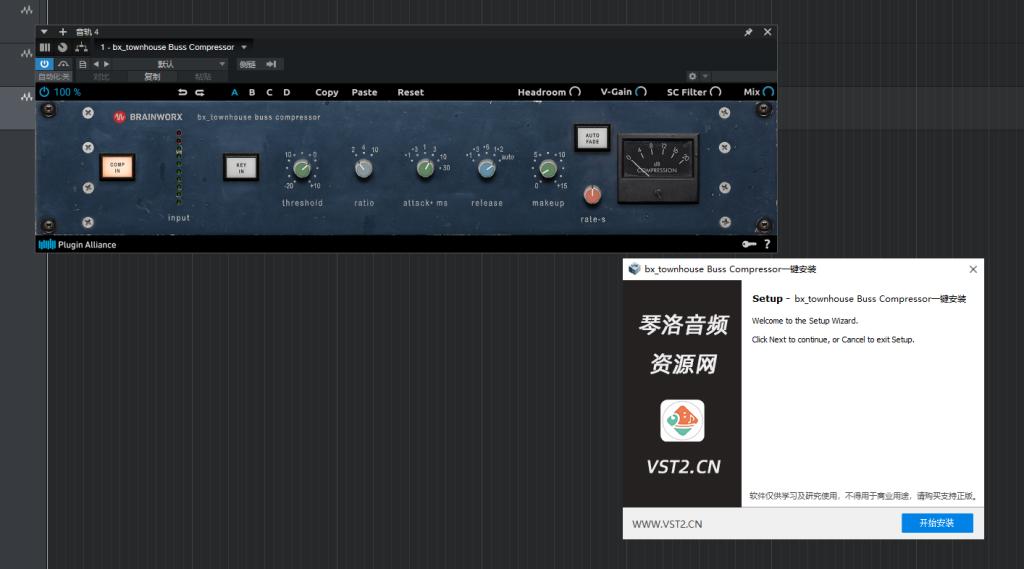1024x569 pixels.
Task: Click the automation arc icon
Action: [63, 64]
